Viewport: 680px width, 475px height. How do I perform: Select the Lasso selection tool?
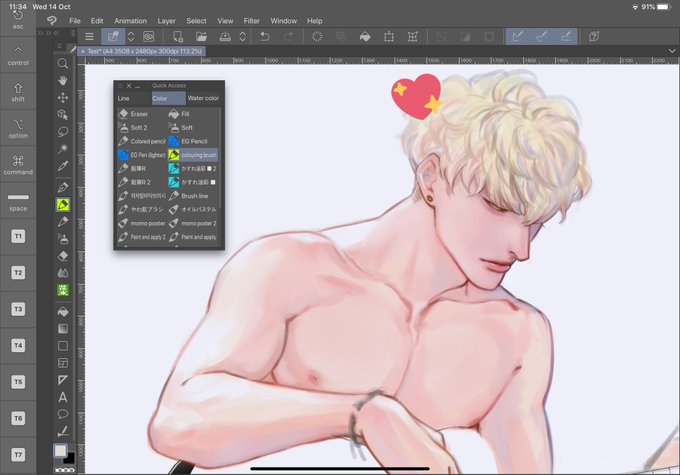coord(63,131)
